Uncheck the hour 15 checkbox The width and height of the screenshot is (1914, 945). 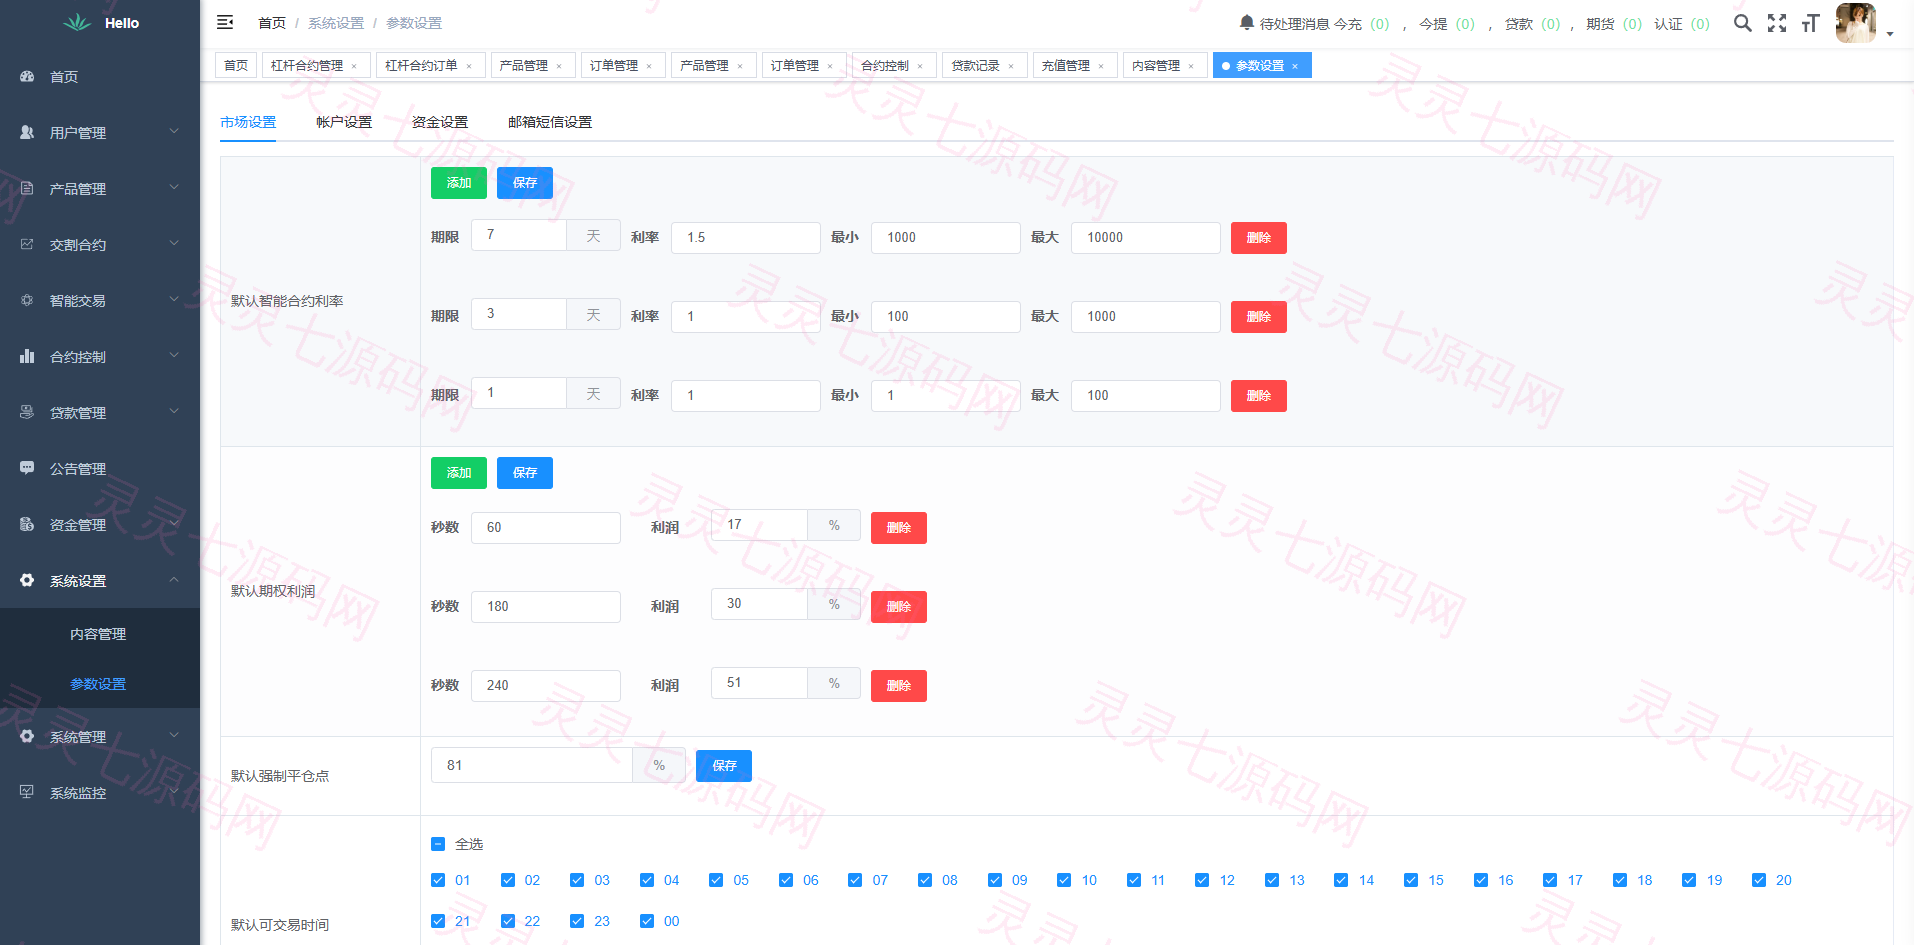1411,880
